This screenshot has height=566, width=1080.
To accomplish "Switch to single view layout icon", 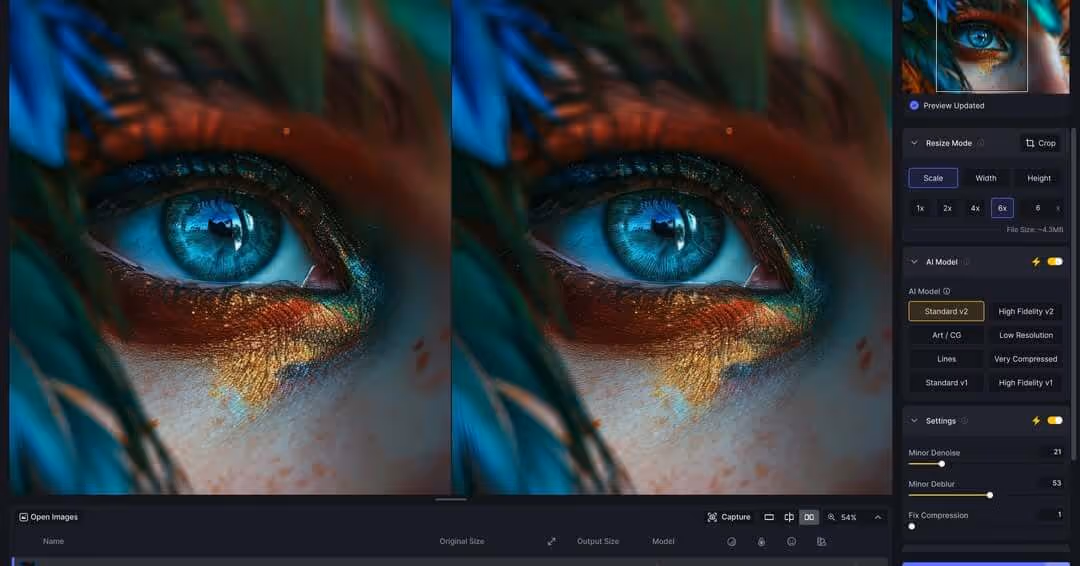I will point(769,517).
